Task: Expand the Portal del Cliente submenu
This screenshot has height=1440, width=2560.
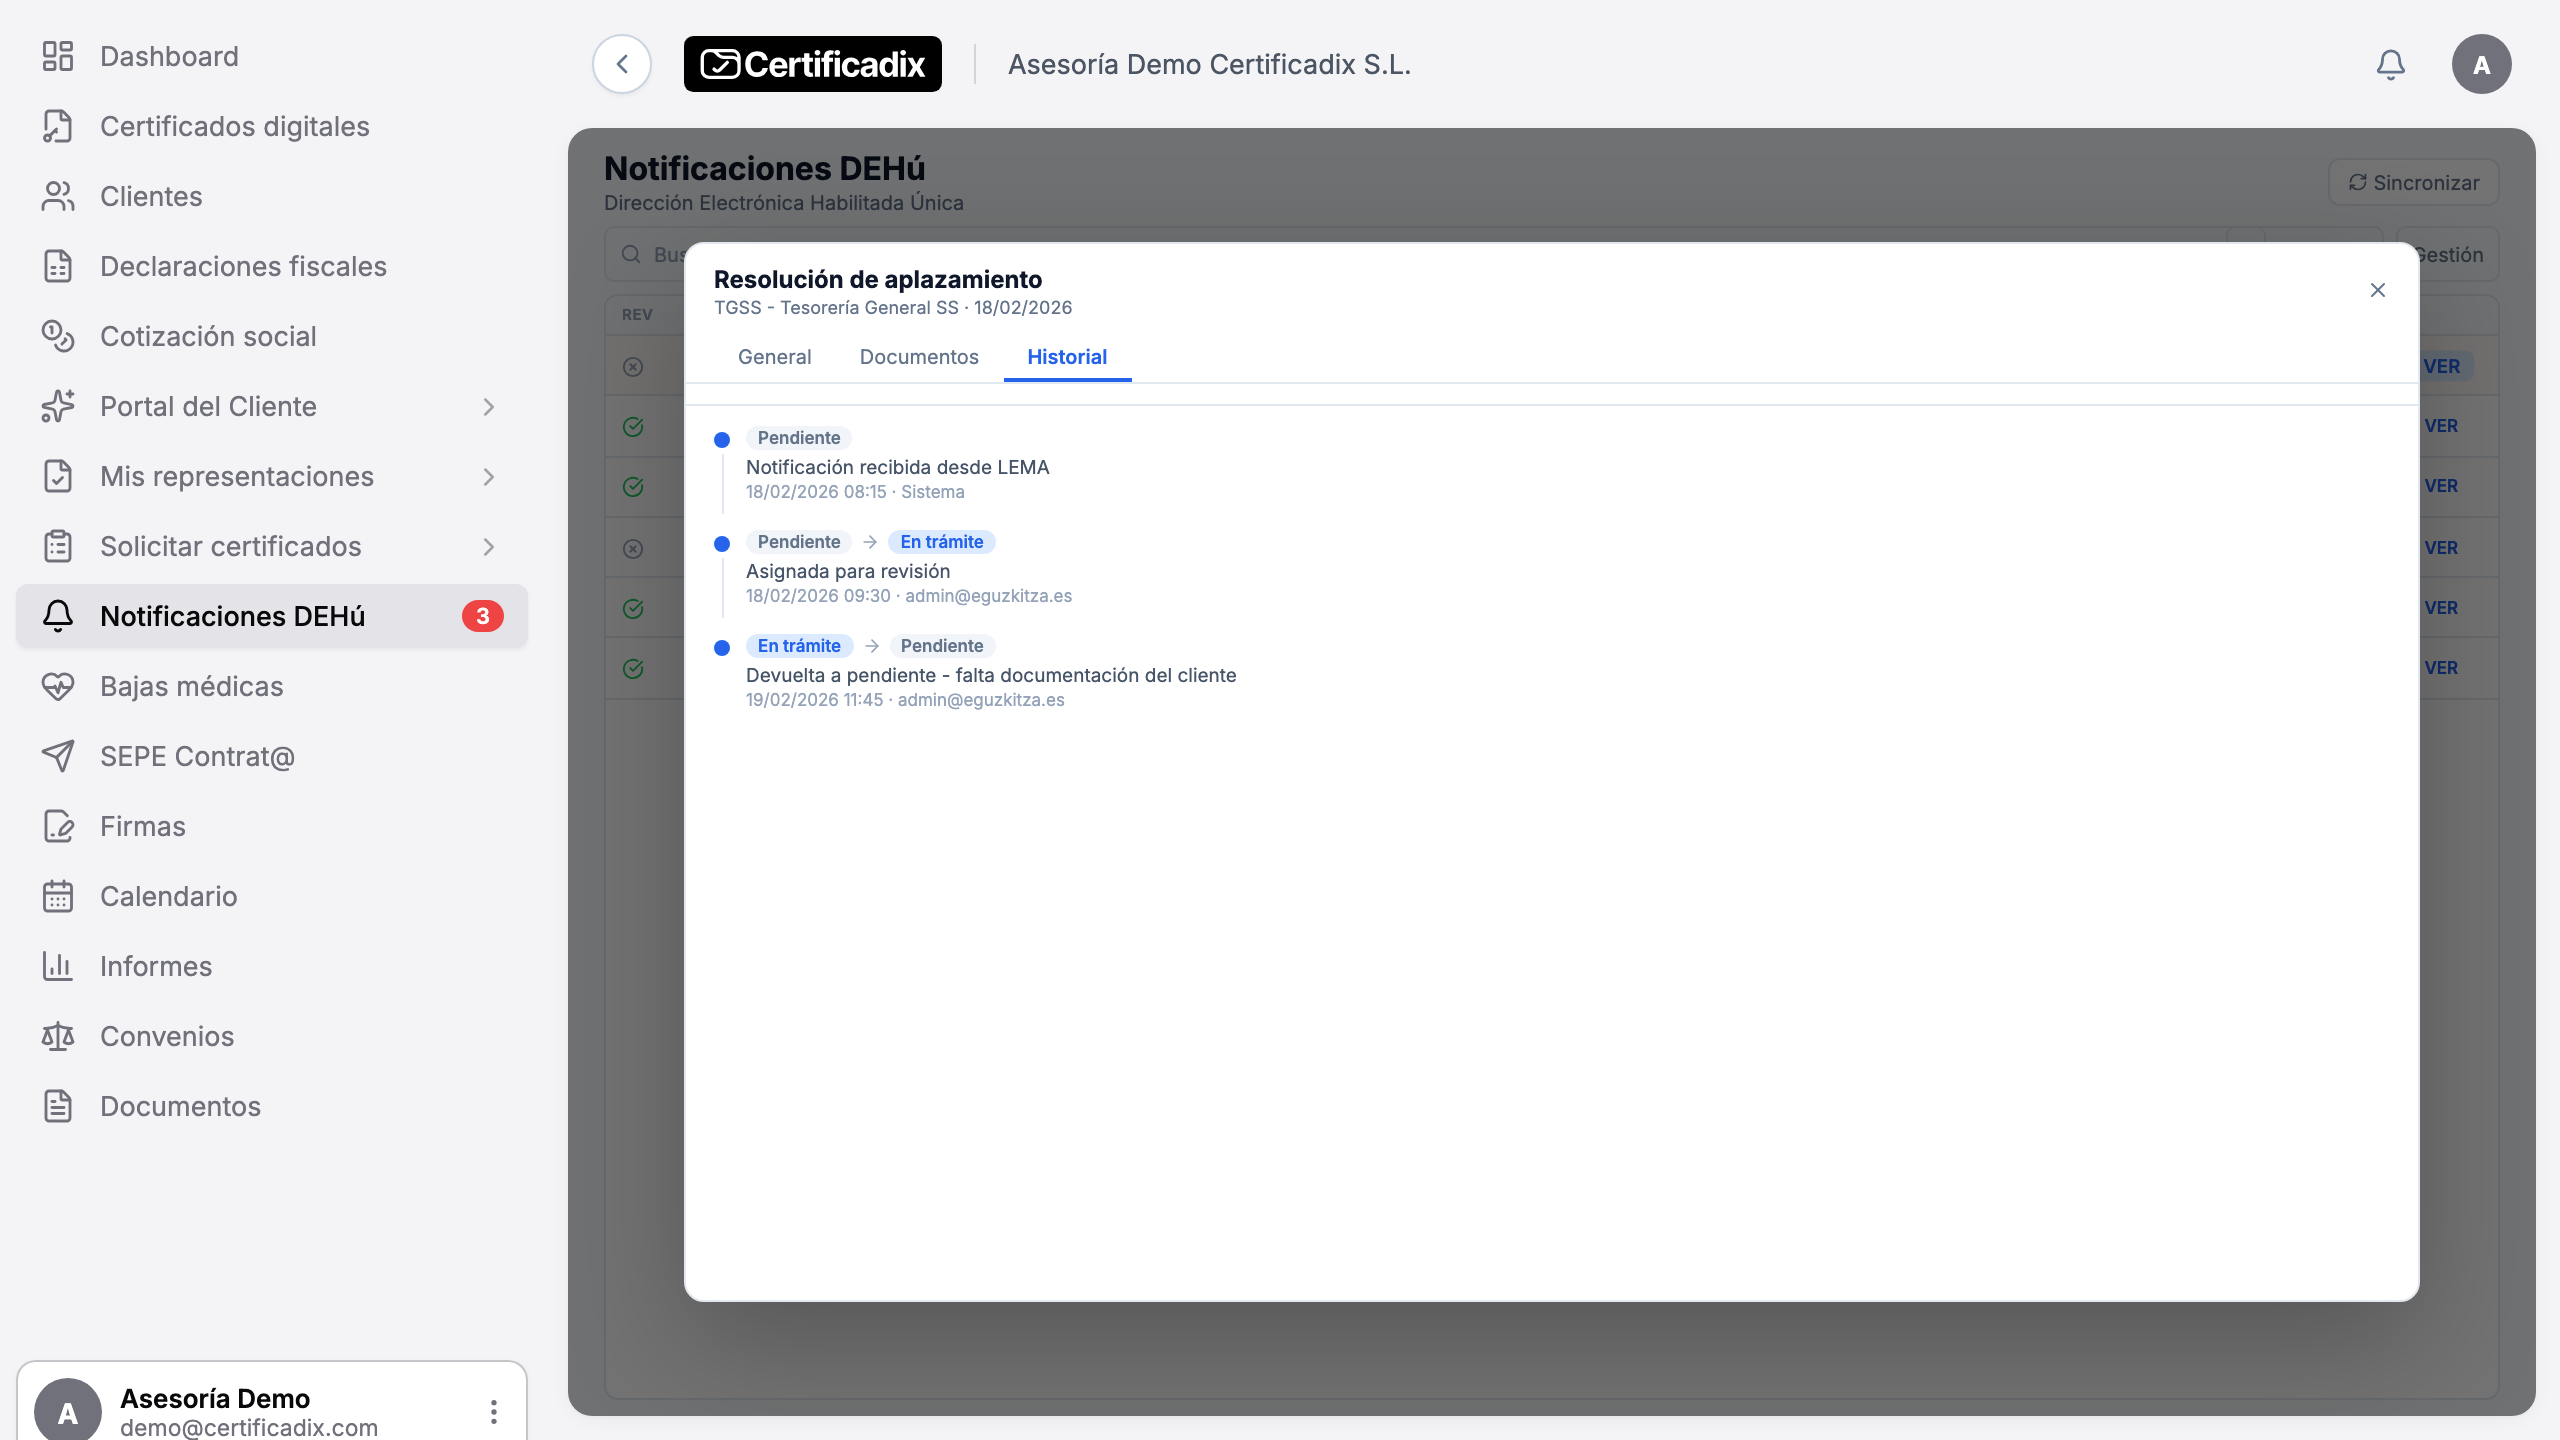Action: (489, 407)
